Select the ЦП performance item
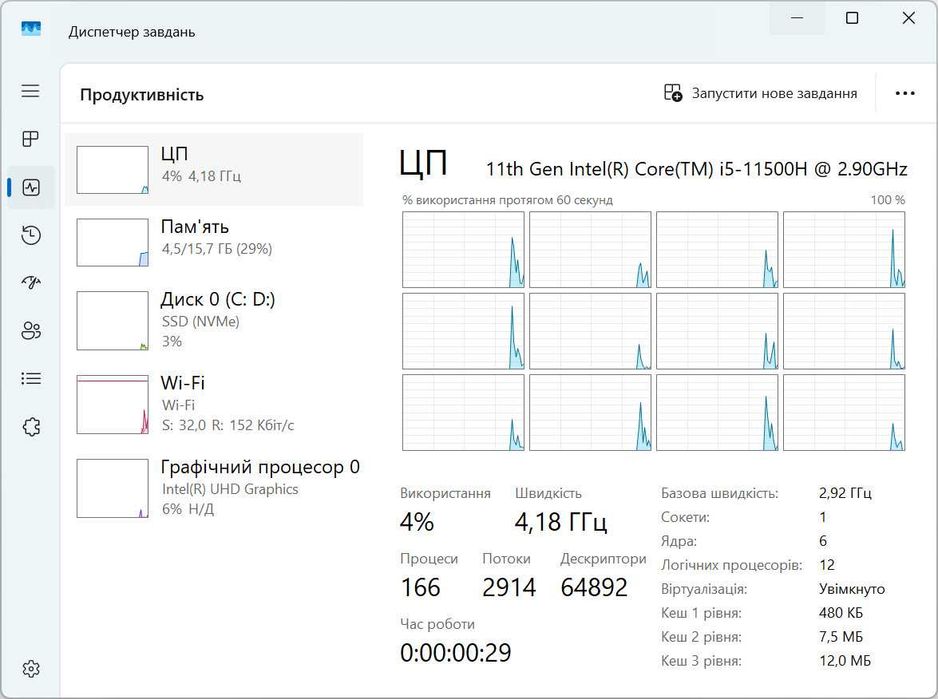The width and height of the screenshot is (938, 699). click(214, 170)
